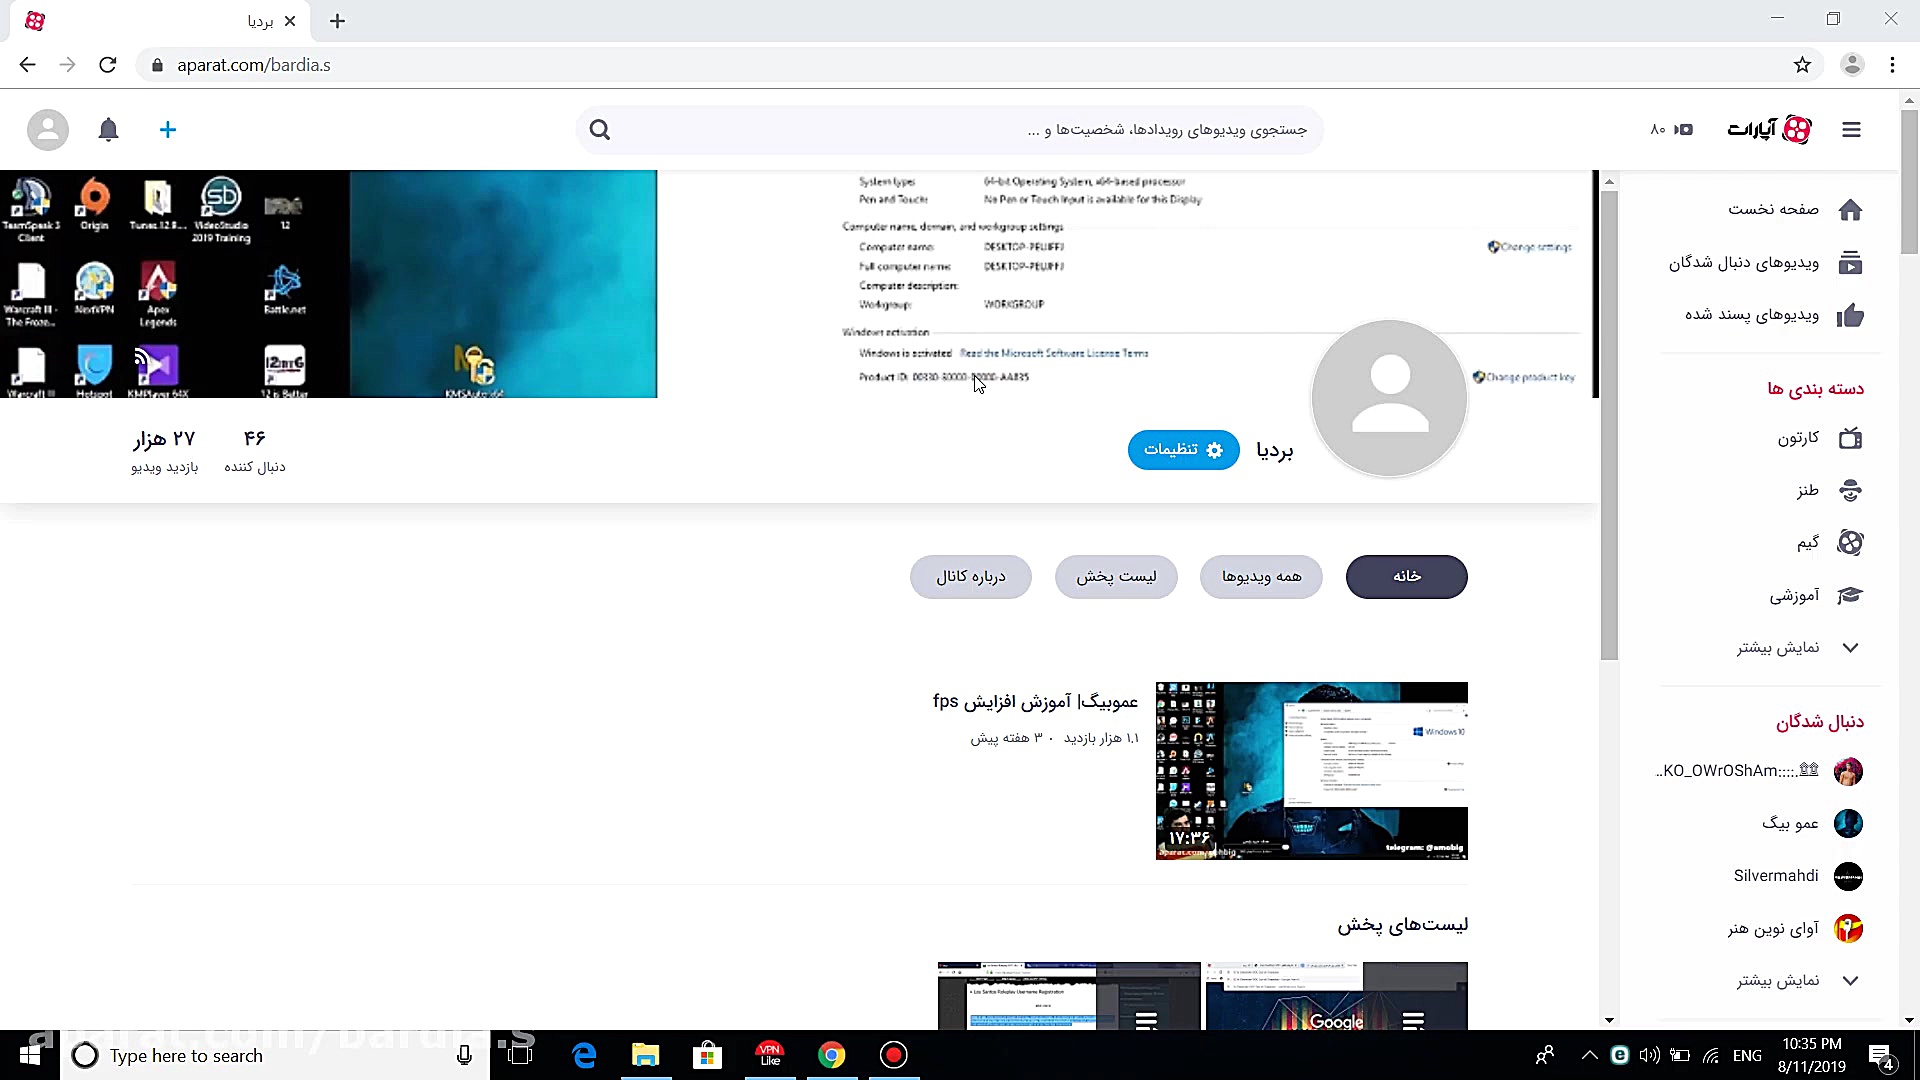1920x1080 pixels.
Task: Select the طنز category icon
Action: tap(1851, 490)
